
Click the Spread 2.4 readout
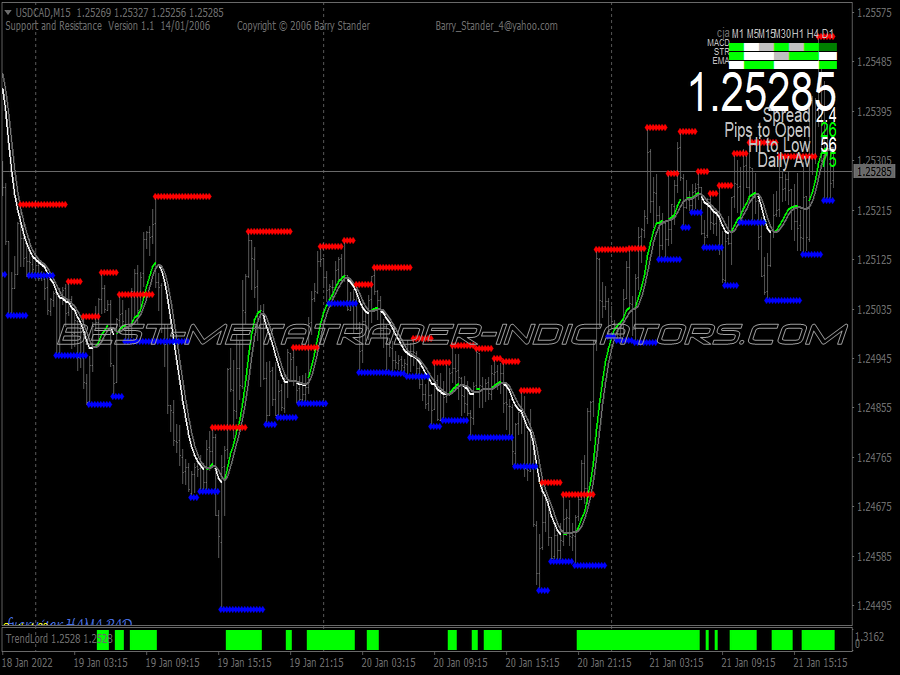[x=800, y=115]
